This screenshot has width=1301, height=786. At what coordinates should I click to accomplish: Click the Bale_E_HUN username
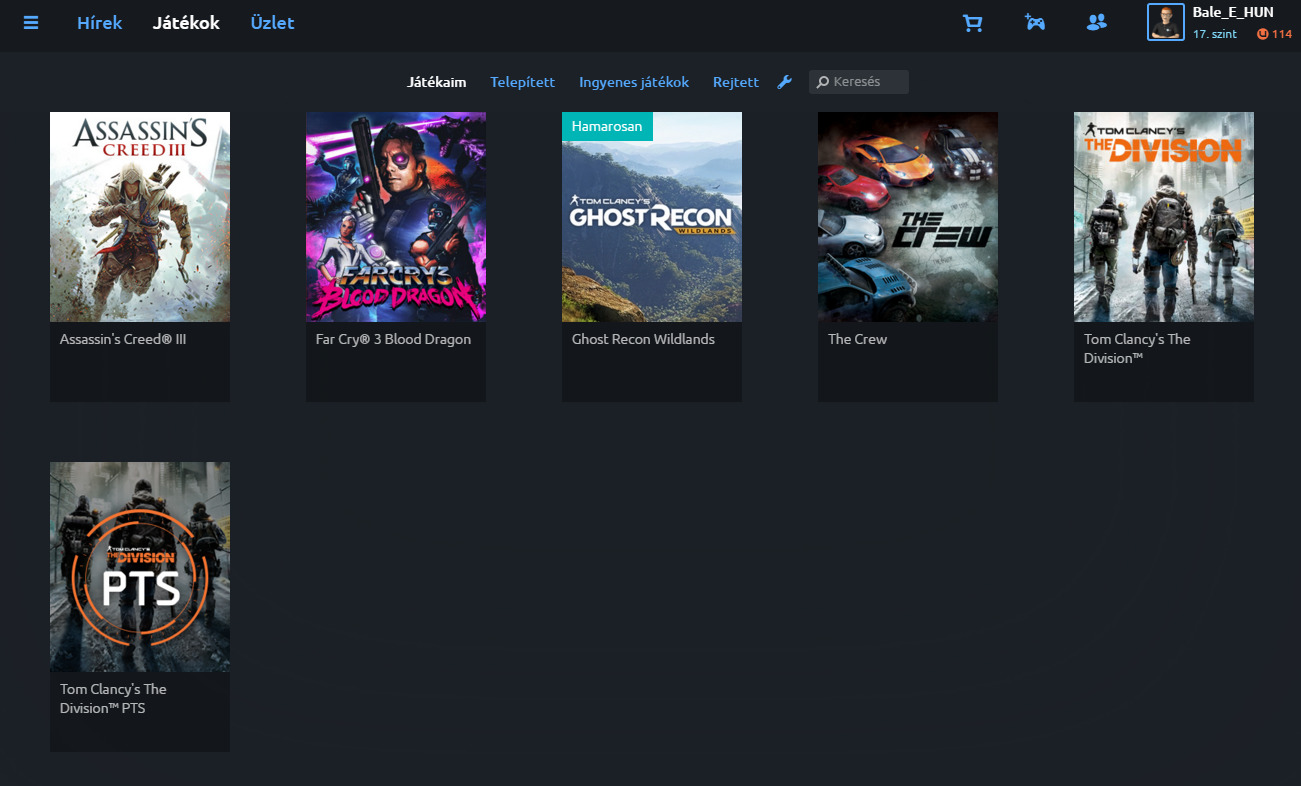click(x=1233, y=12)
